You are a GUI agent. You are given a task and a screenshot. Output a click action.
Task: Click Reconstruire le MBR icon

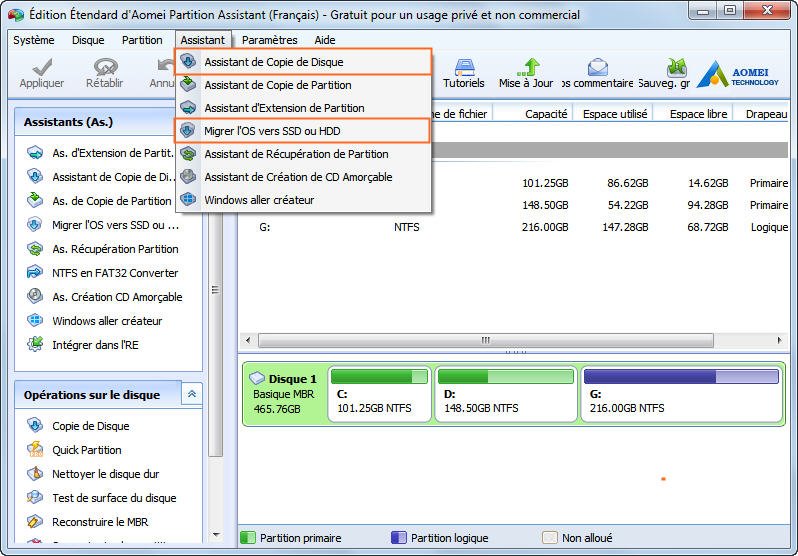pos(35,521)
